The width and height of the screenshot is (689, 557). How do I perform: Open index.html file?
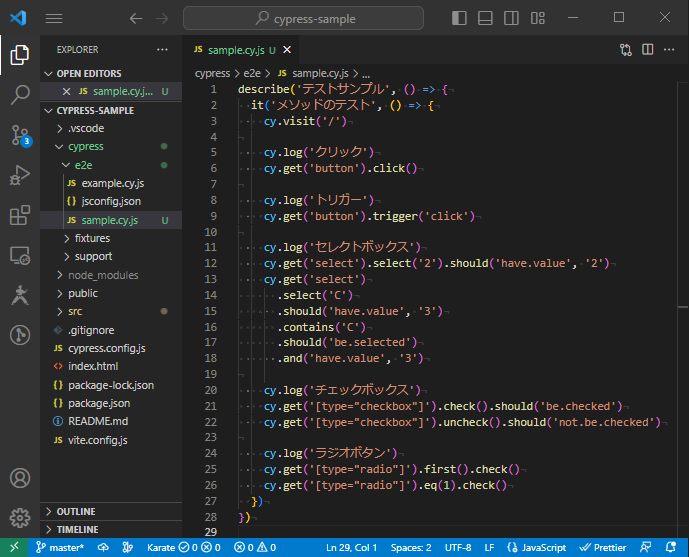(x=111, y=366)
